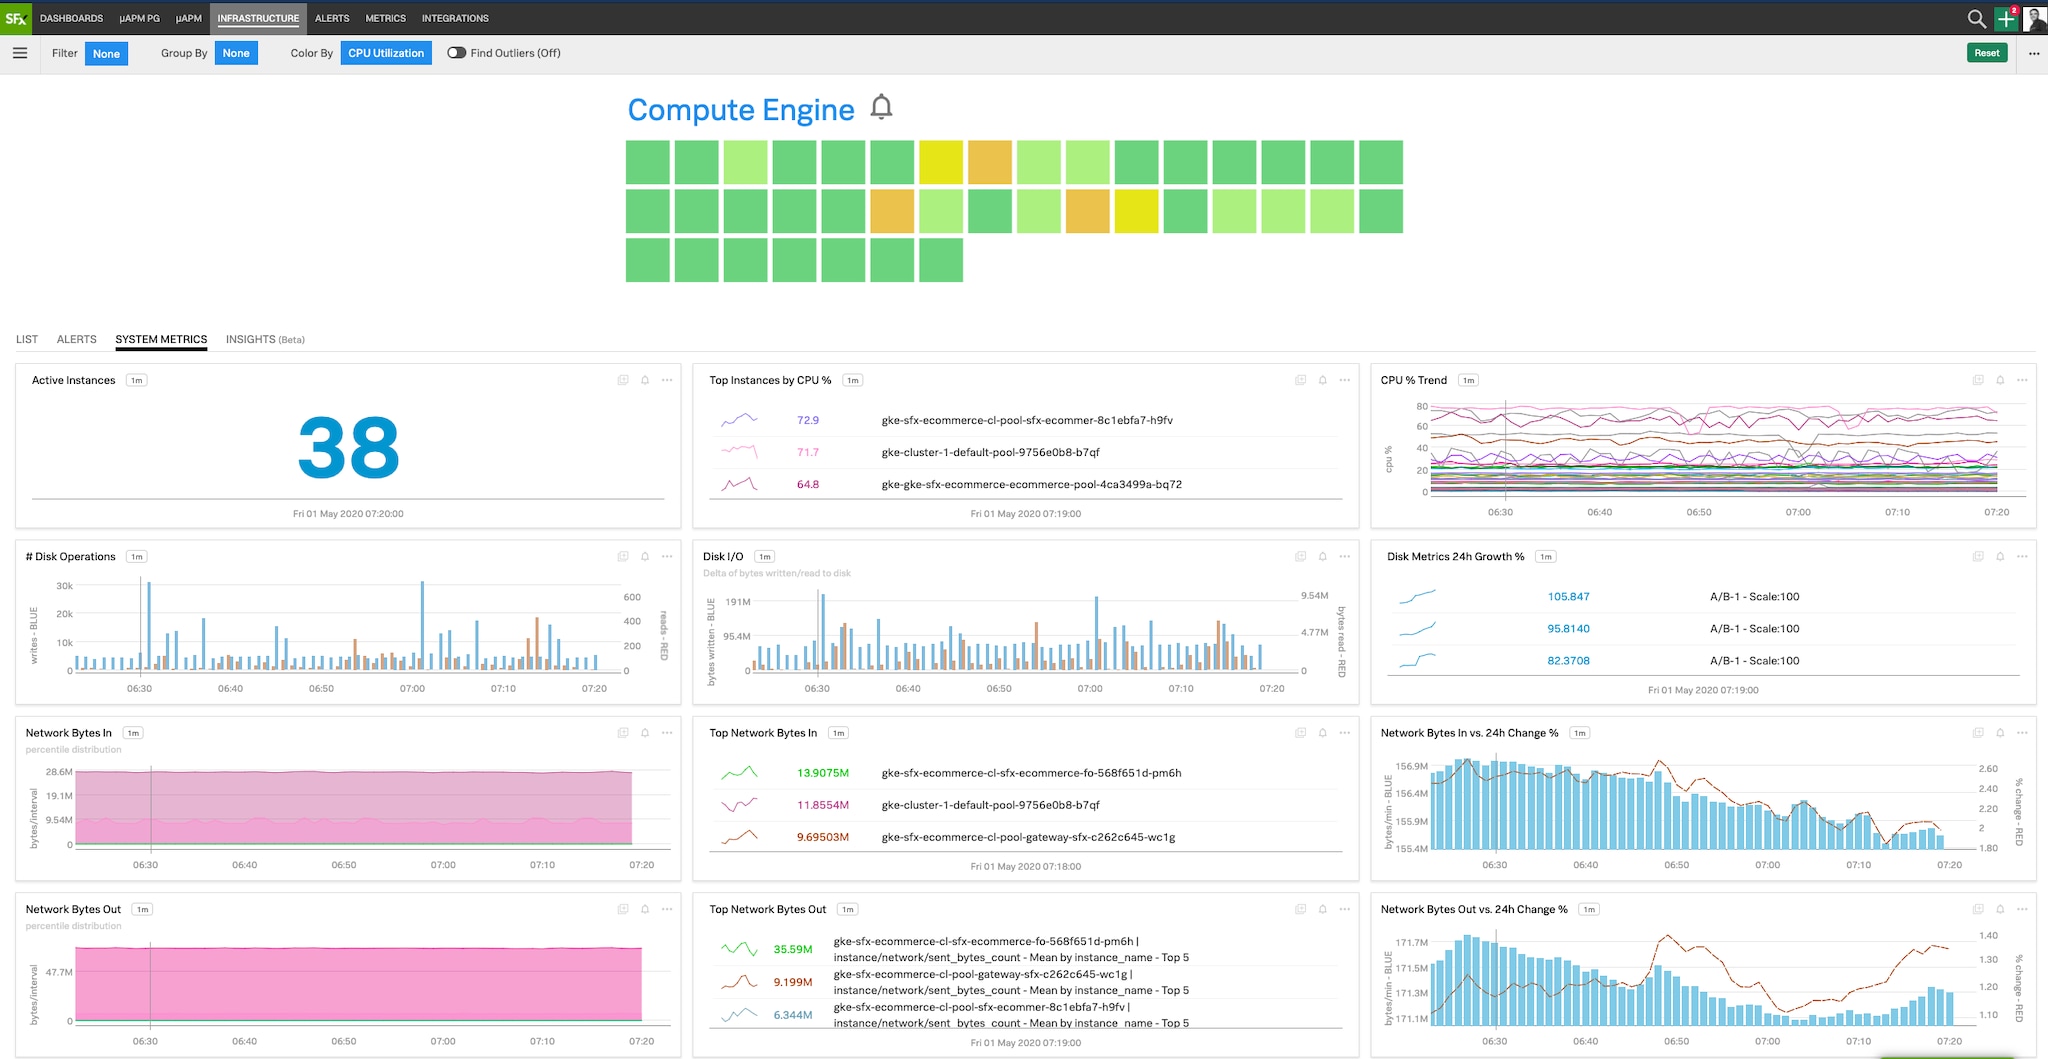Click bell icon on Top Instances by CPU %
The width and height of the screenshot is (2048, 1059).
tap(1323, 380)
